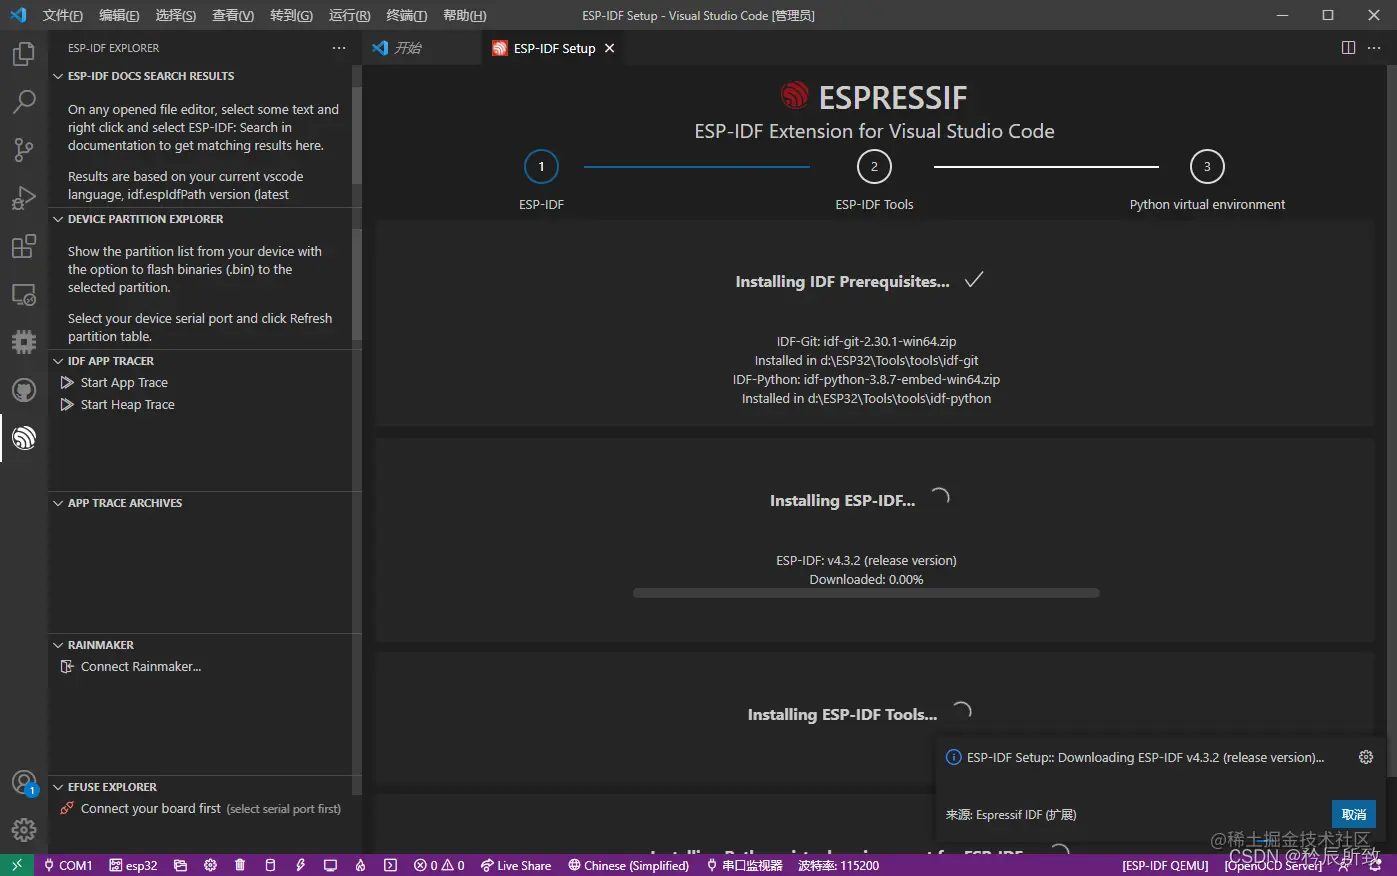Click step 1 ESP-IDF circle
The width and height of the screenshot is (1397, 876).
[x=541, y=167]
